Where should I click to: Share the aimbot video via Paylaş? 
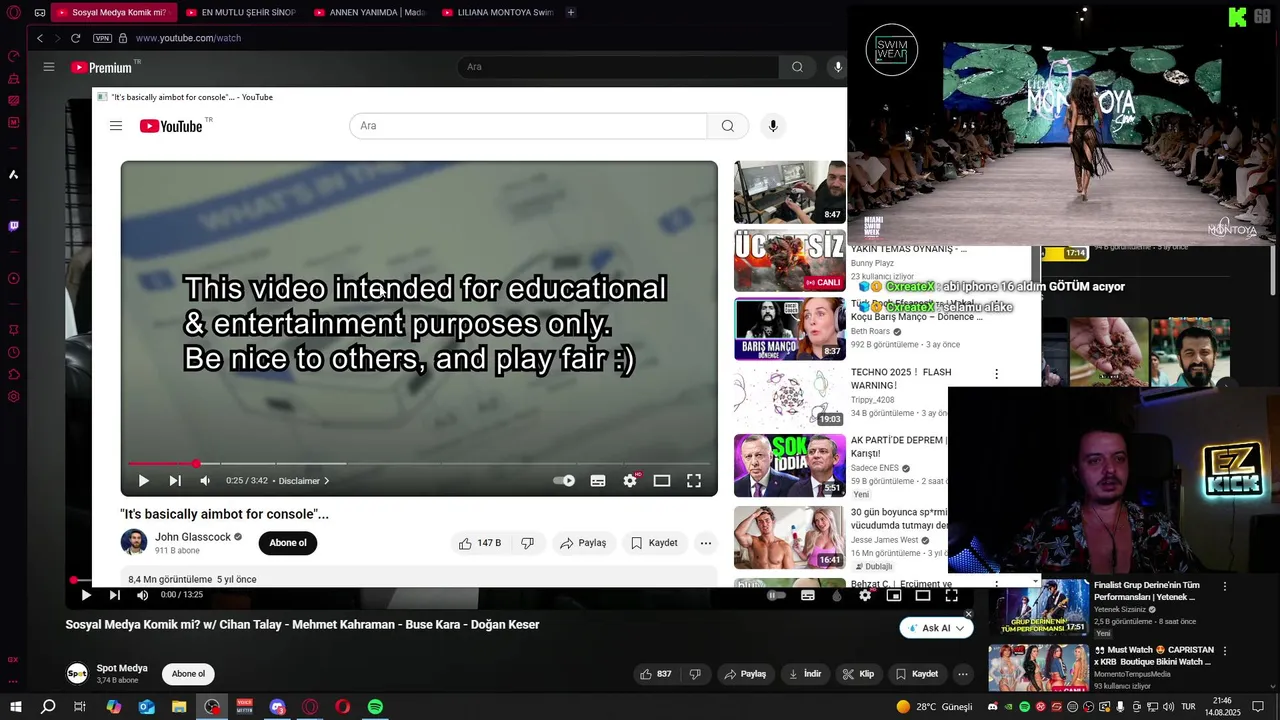point(584,543)
